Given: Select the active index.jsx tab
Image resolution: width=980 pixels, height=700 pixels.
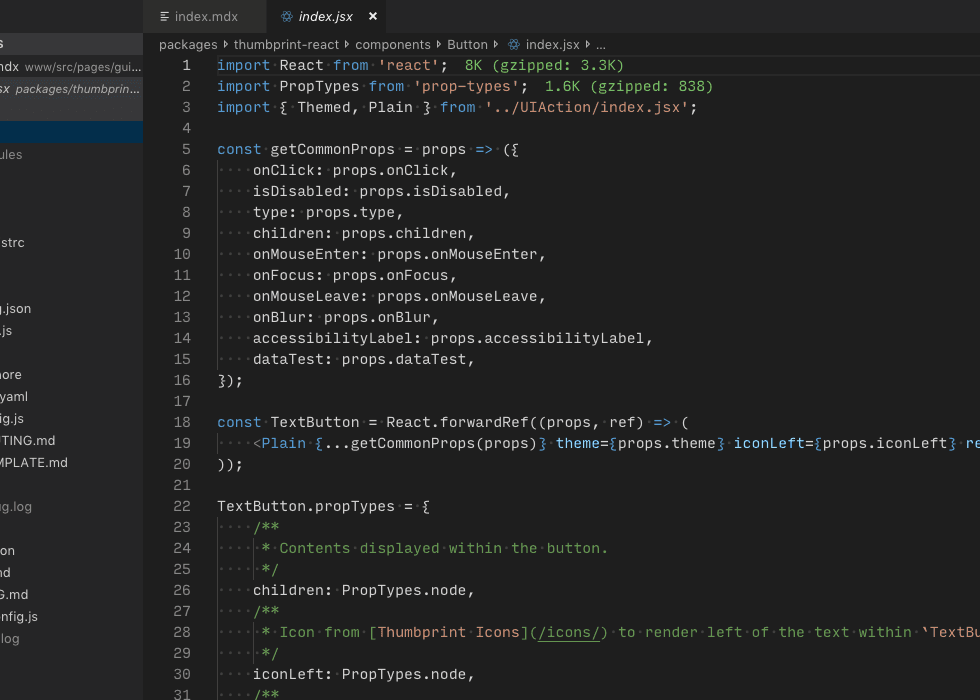Looking at the screenshot, I should pyautogui.click(x=327, y=16).
